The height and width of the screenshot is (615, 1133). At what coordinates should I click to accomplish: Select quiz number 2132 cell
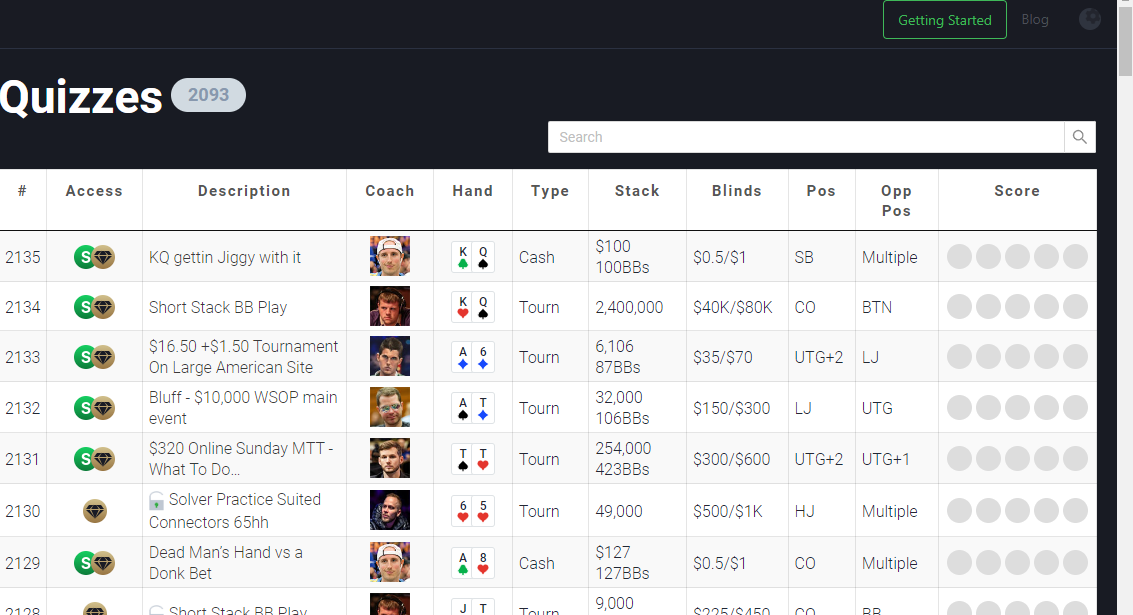pos(22,408)
